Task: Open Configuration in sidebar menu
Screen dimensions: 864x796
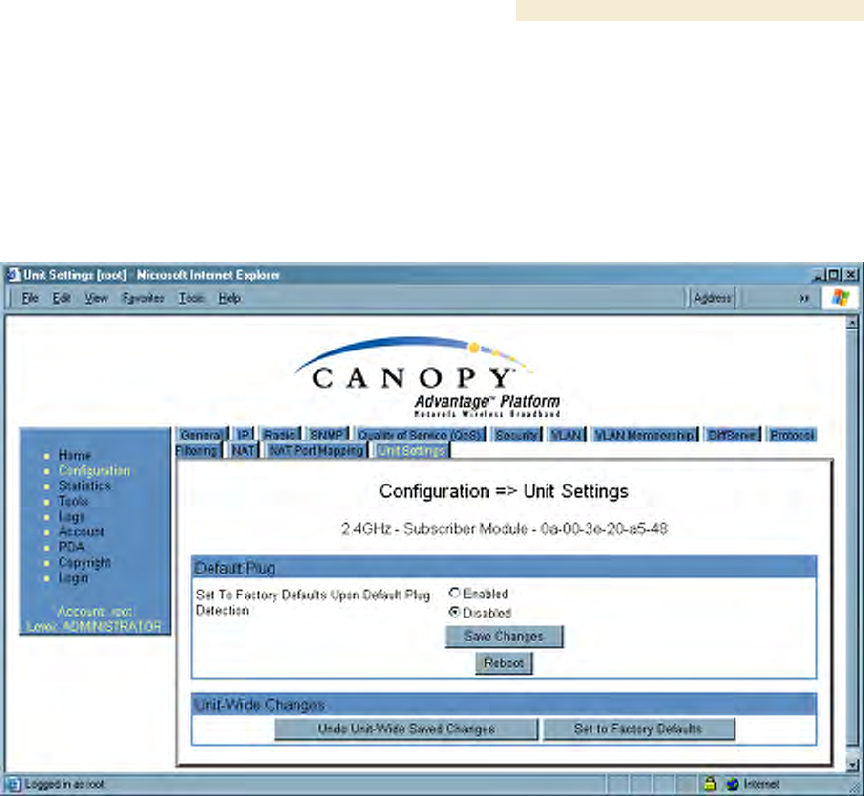Action: pos(94,470)
